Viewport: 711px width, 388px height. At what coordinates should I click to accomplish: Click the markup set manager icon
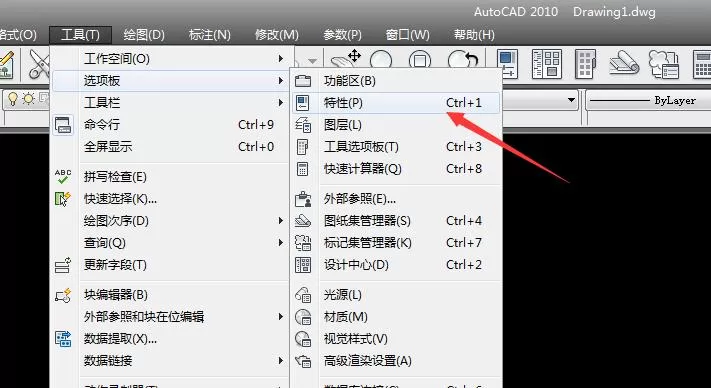point(303,243)
